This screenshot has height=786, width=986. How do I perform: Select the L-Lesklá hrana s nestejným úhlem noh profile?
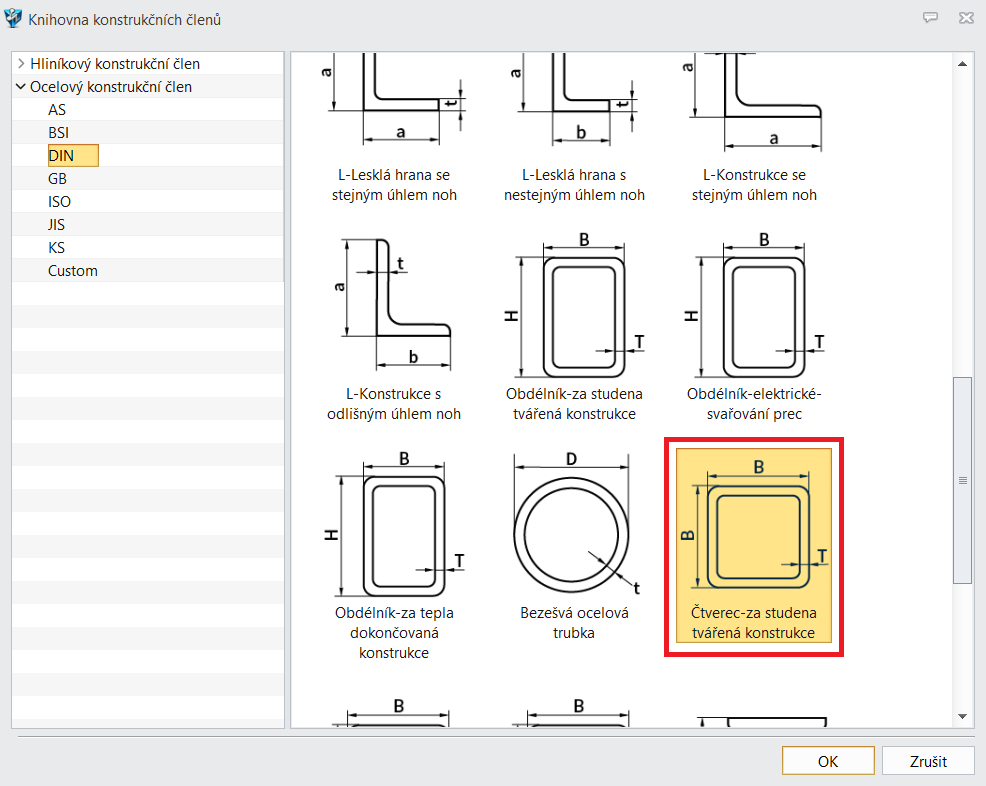point(574,129)
